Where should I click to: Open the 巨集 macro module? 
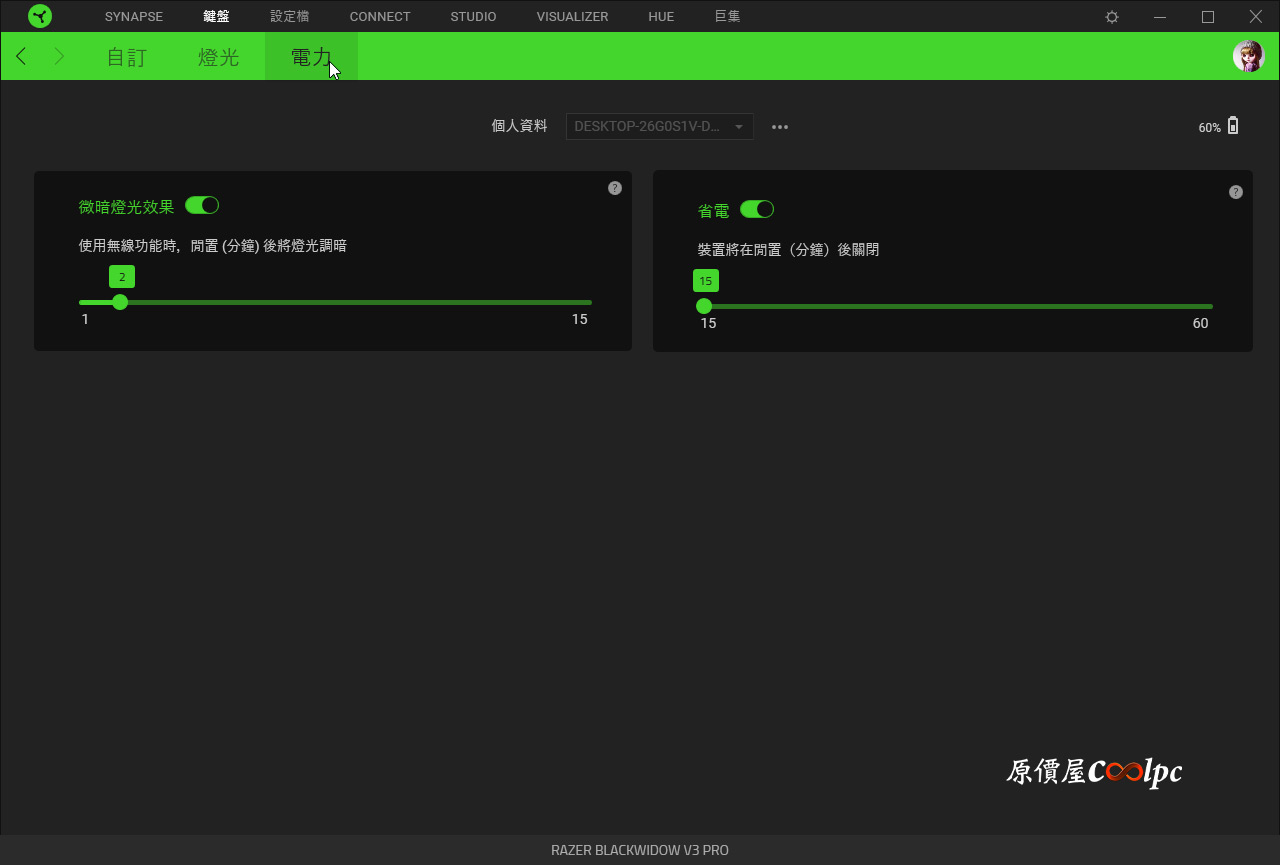[728, 17]
